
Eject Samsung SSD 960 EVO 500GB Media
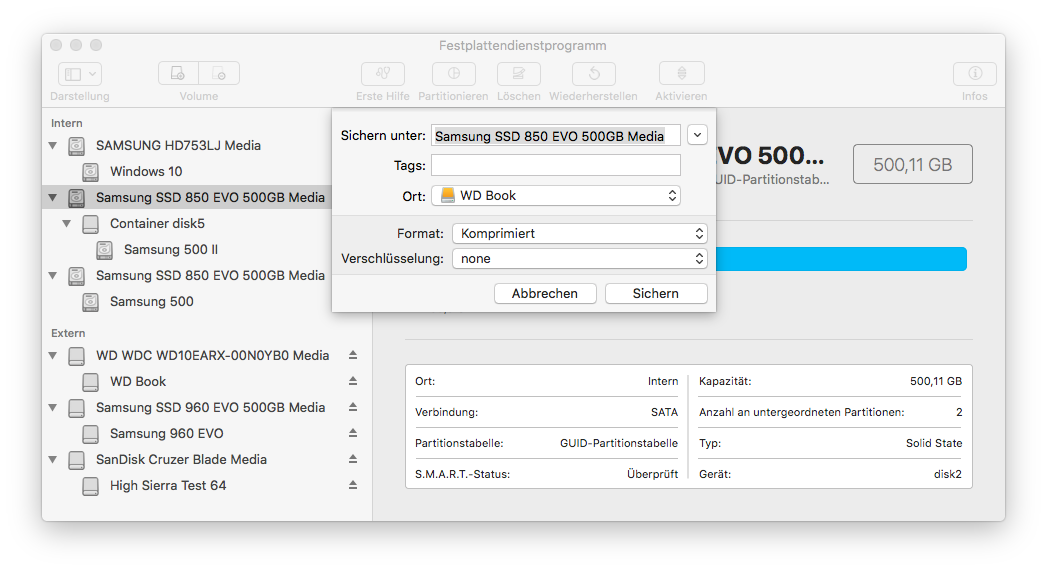353,407
